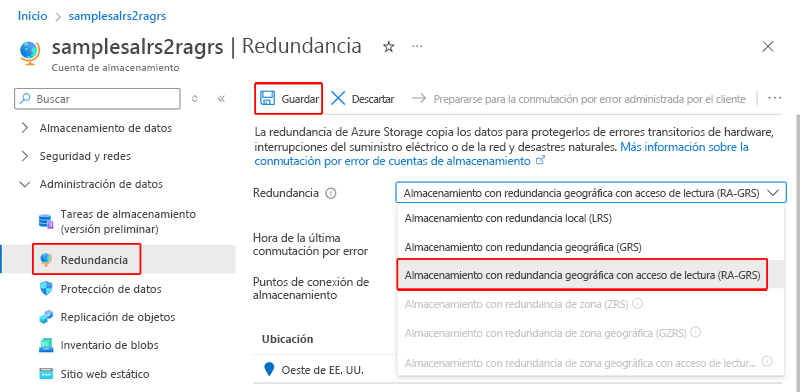
Task: Open Sitio web estático icon
Action: pos(46,374)
